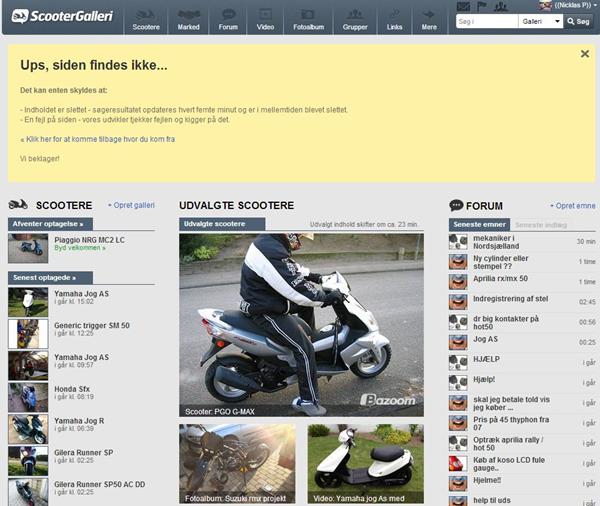Click the speech bubble FORUM icon
600x506 pixels.
(x=456, y=206)
